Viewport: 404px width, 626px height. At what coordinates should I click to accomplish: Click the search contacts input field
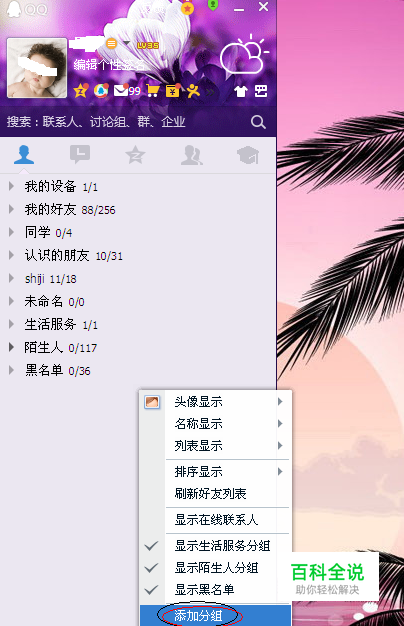click(124, 122)
